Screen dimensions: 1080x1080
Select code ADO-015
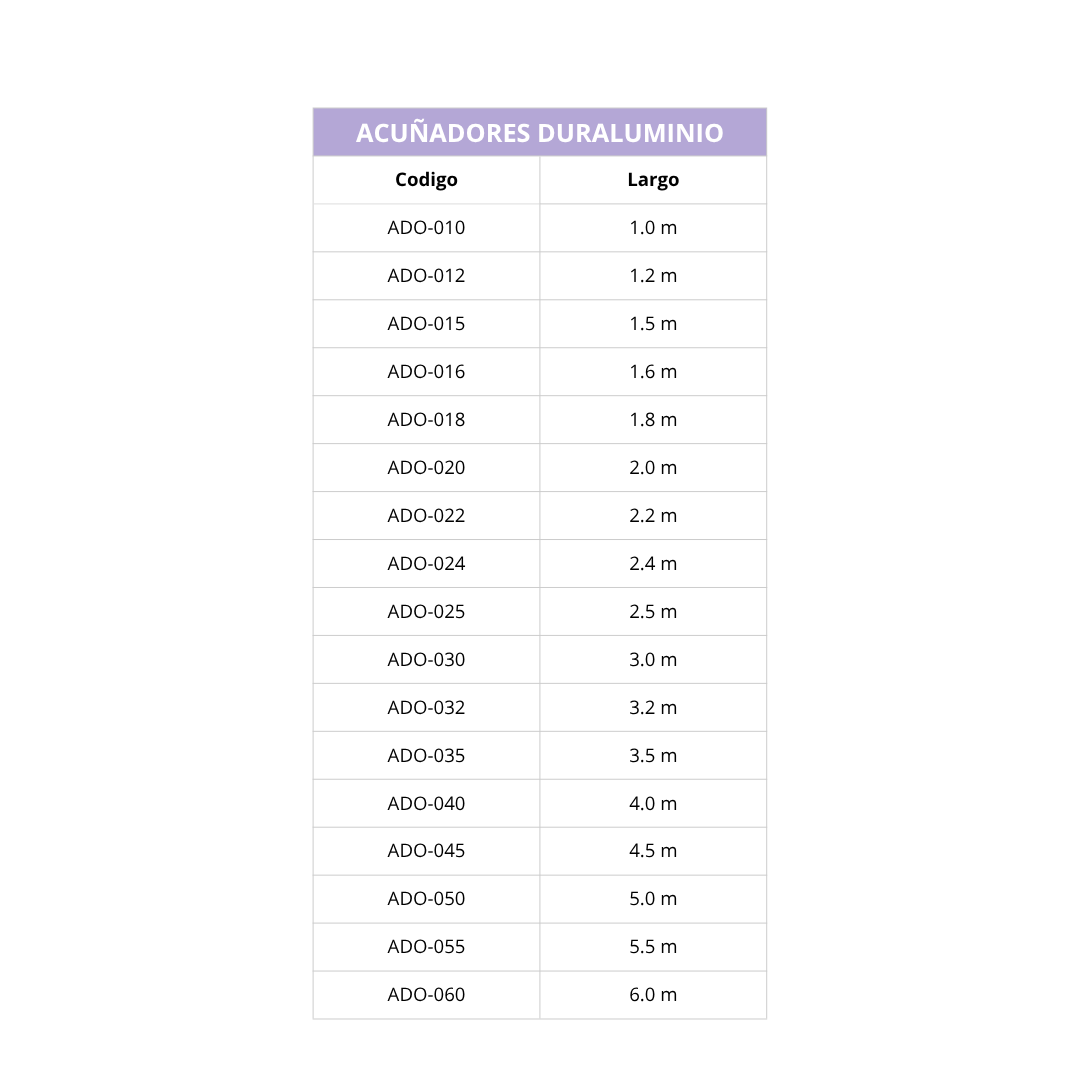point(426,324)
